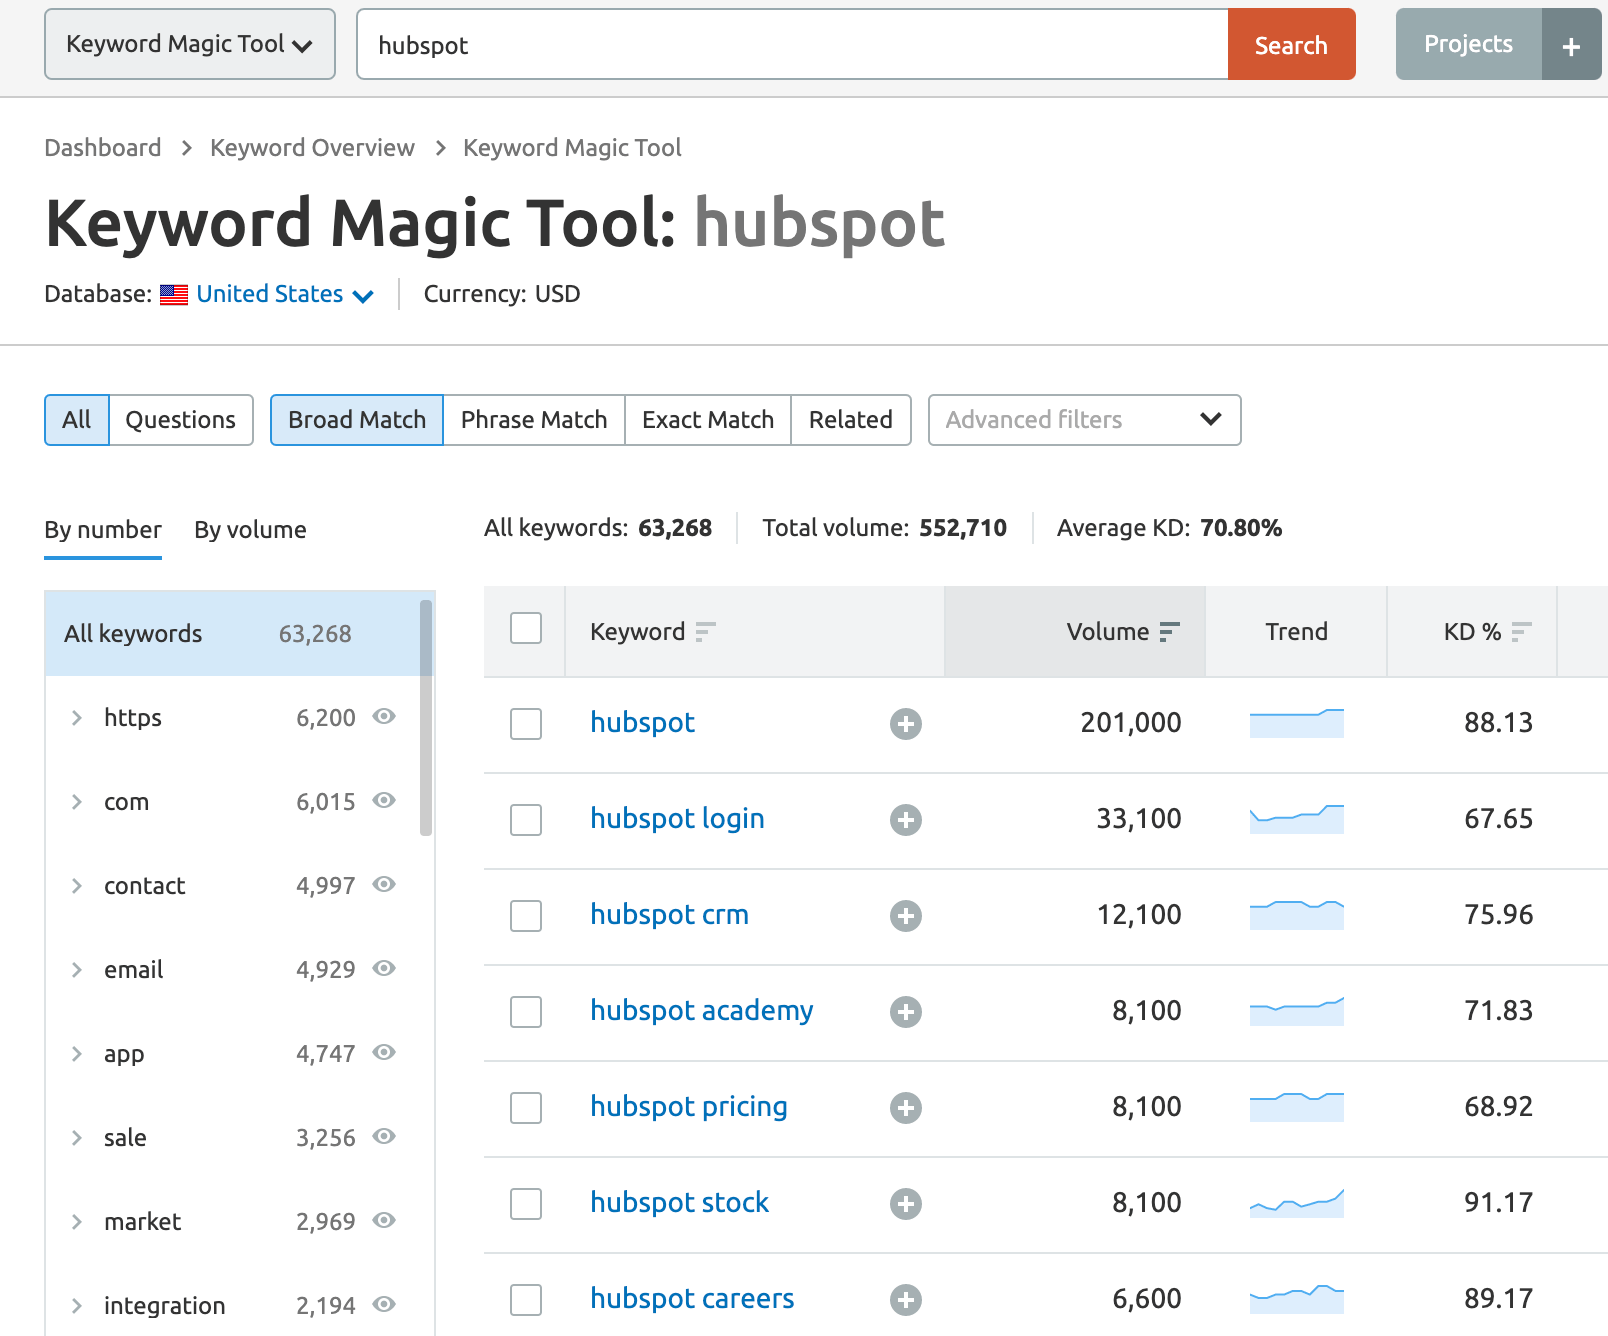Add hubspot careers keyword with plus icon

(x=906, y=1300)
